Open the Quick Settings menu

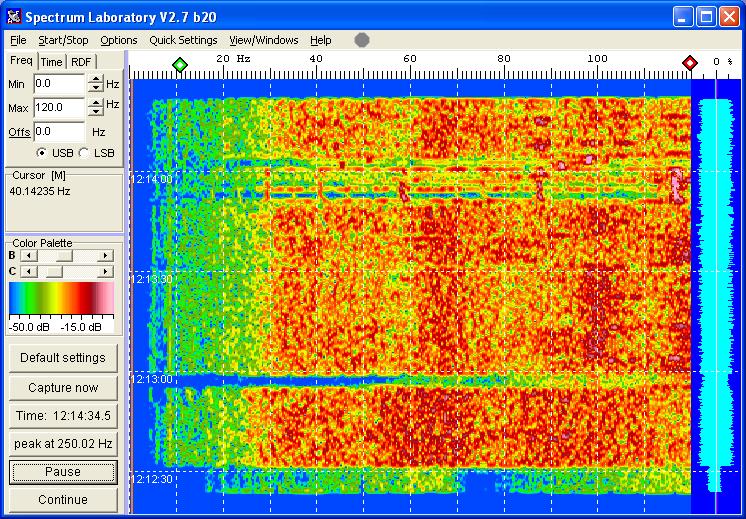(183, 40)
